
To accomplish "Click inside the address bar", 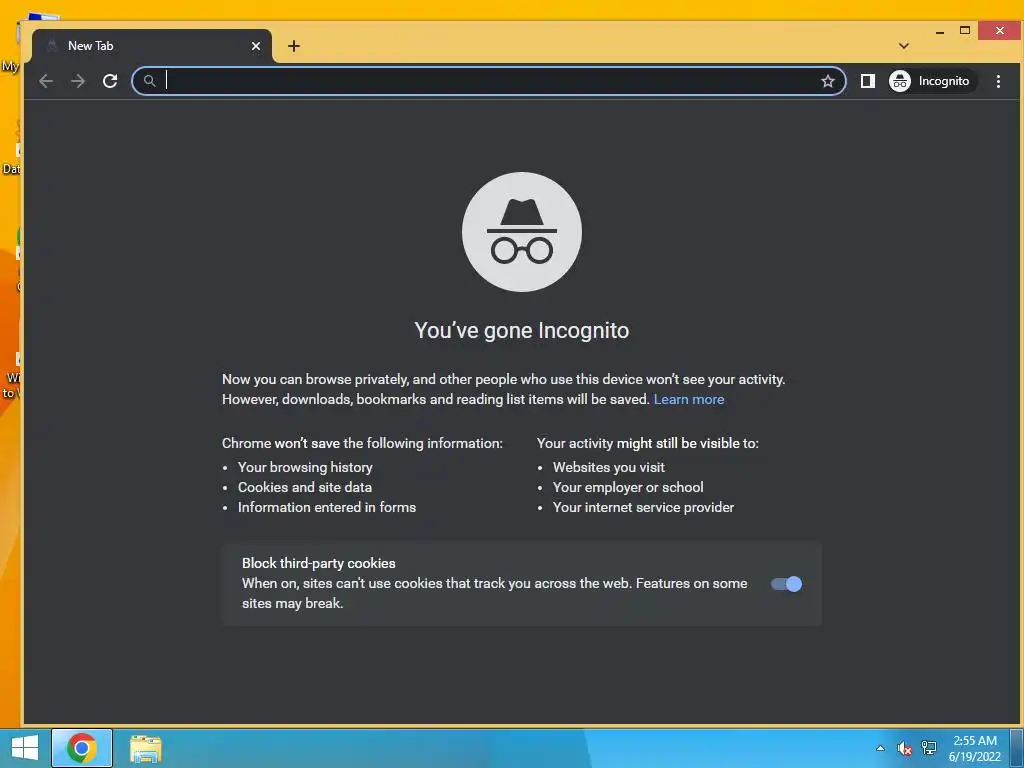I will (x=488, y=81).
